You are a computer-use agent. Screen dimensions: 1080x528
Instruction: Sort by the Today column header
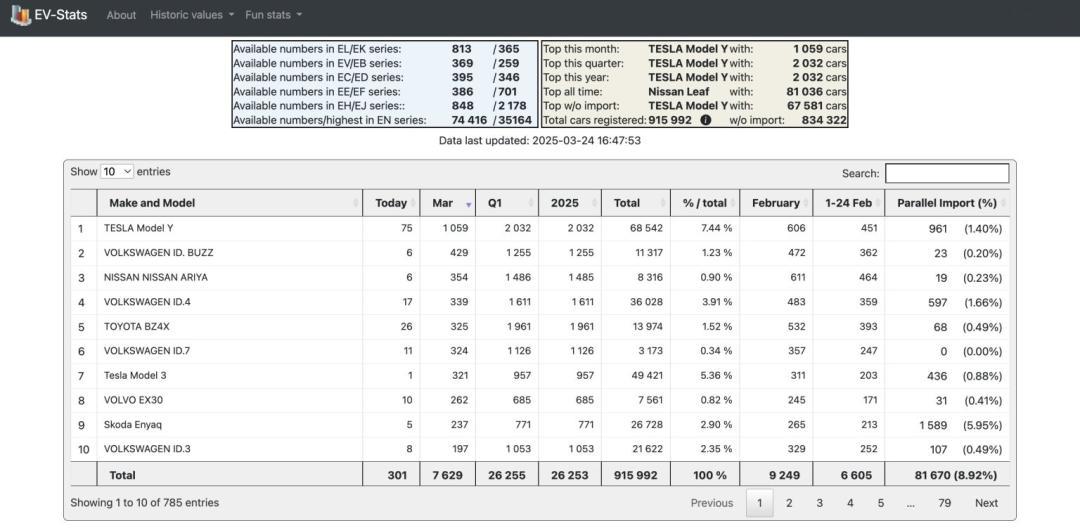pyautogui.click(x=391, y=203)
